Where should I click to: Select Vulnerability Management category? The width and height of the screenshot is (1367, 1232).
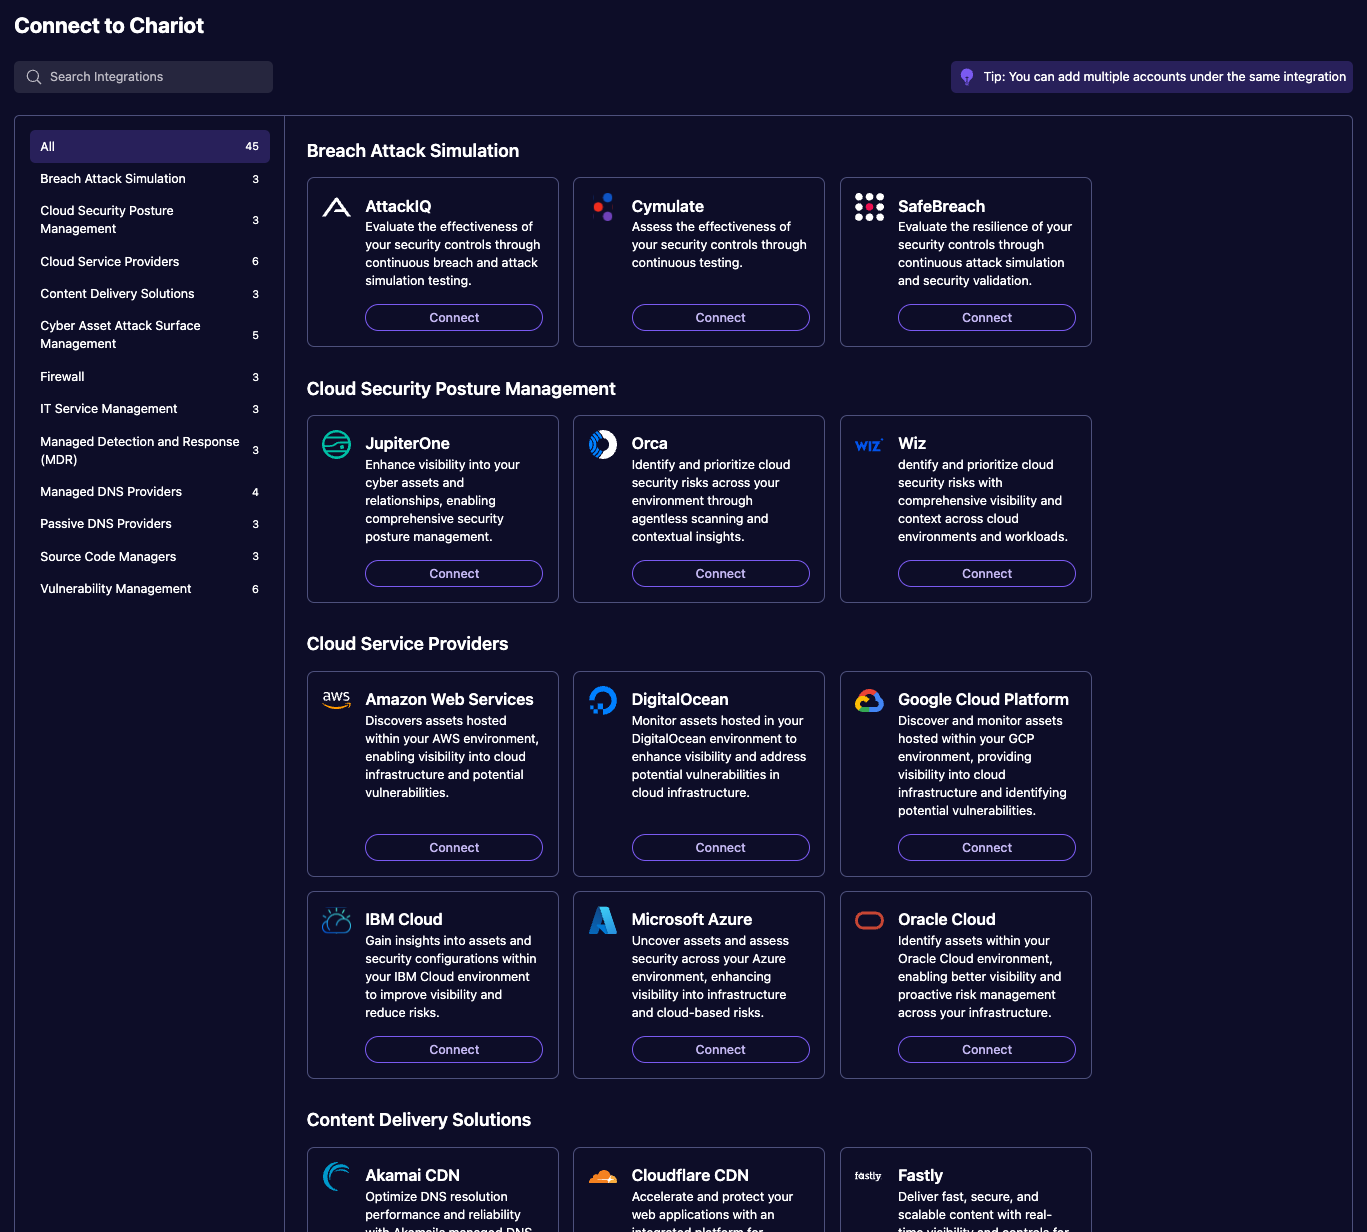click(150, 589)
